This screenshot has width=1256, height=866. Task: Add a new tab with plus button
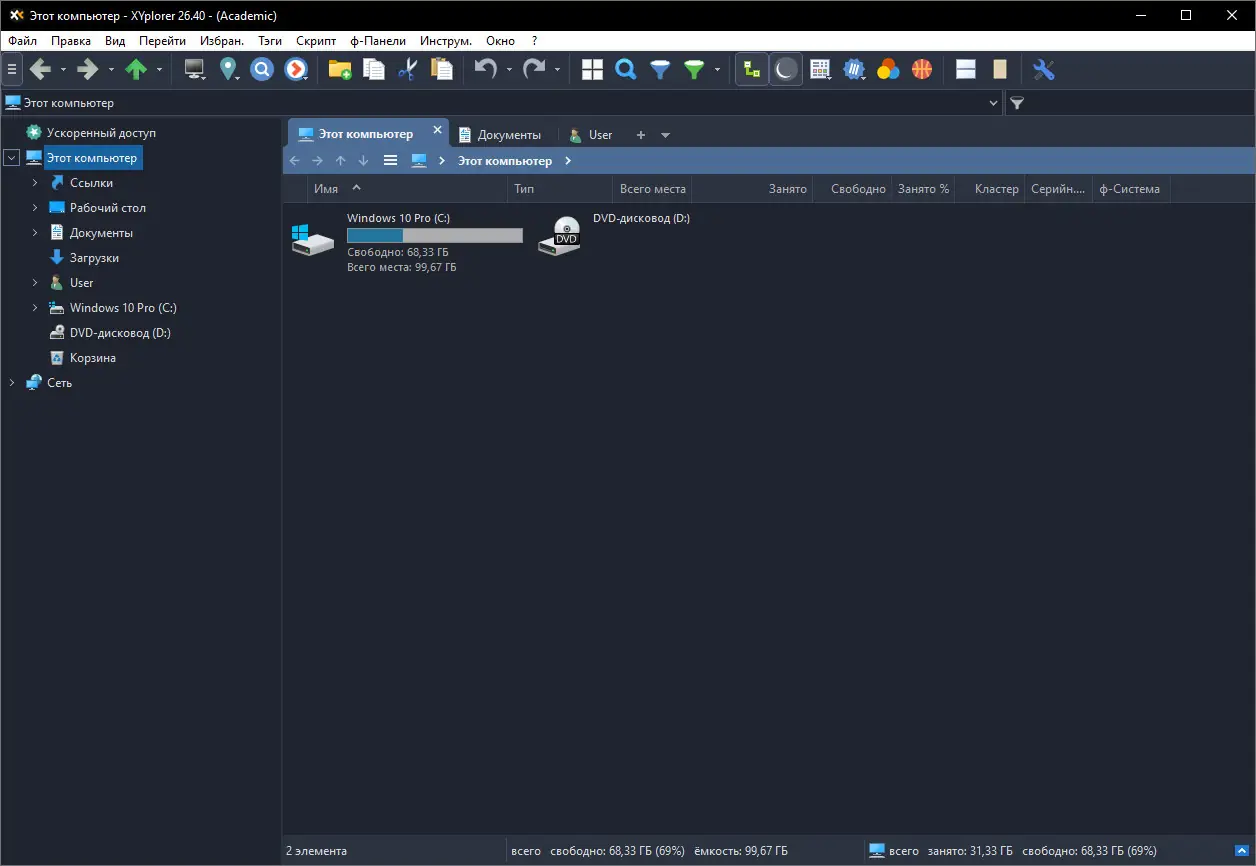641,135
